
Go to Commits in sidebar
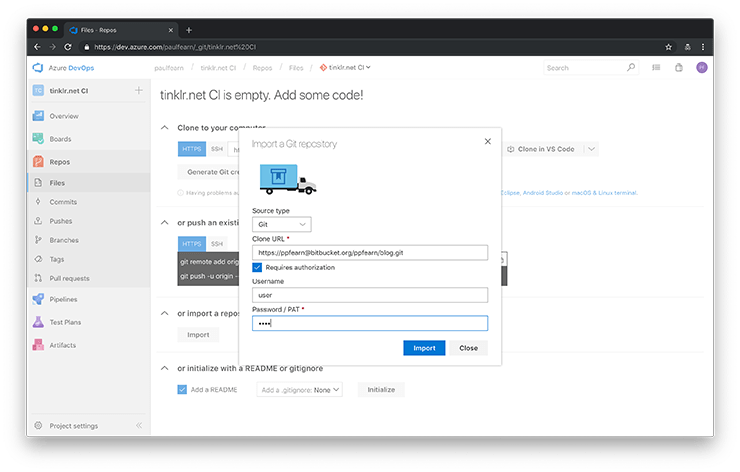click(x=63, y=202)
